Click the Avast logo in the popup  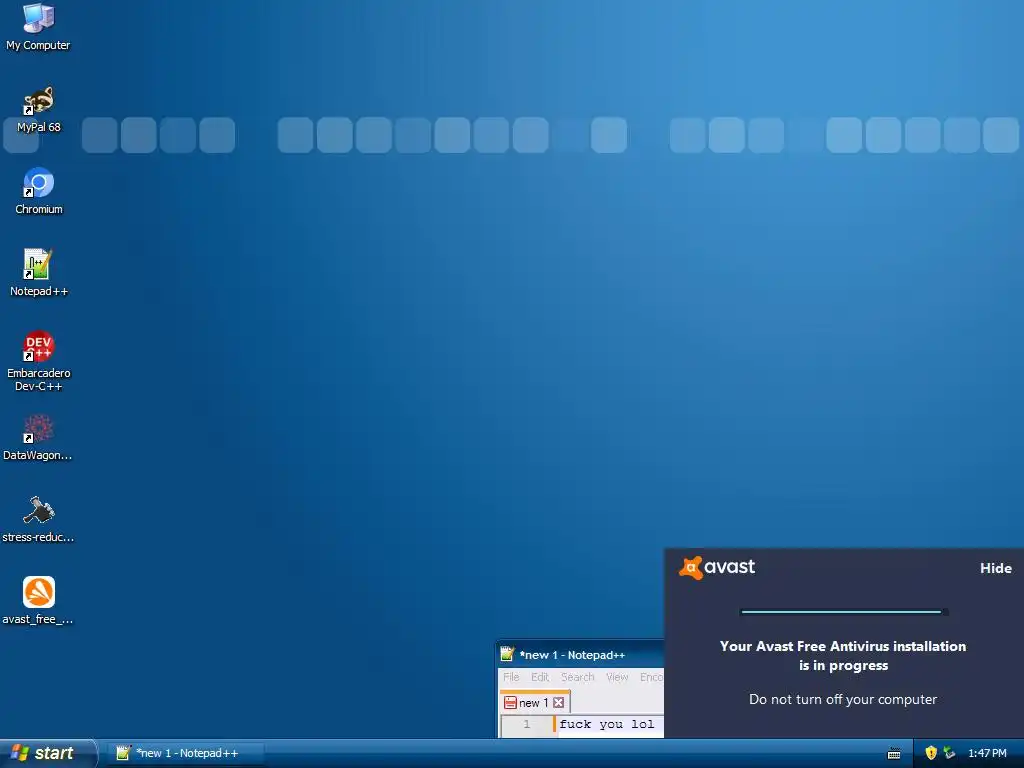click(x=717, y=568)
